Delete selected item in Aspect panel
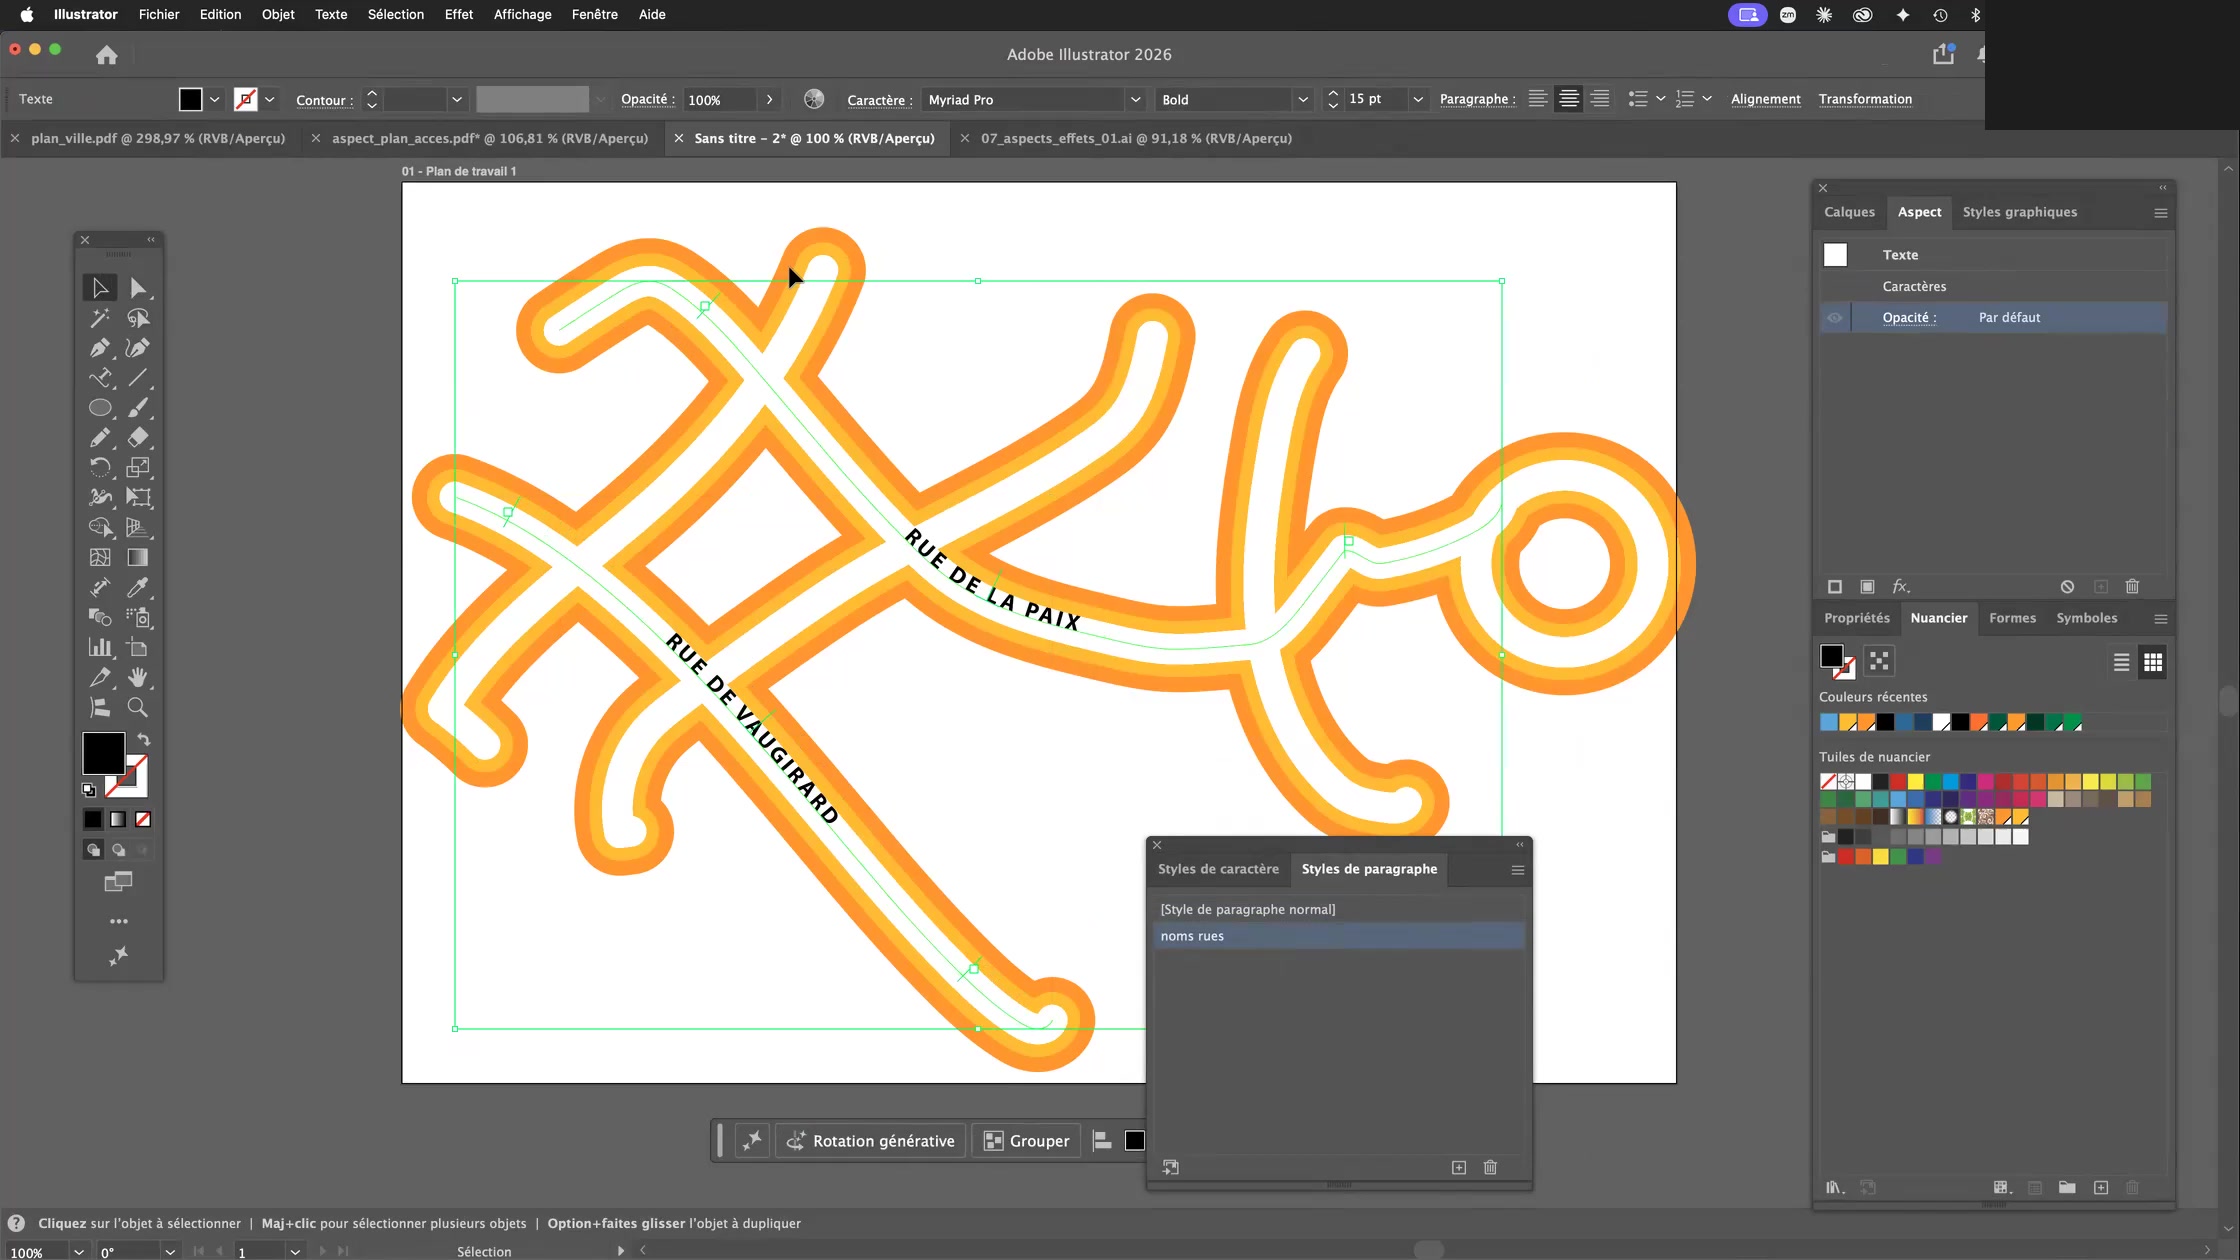 [x=2132, y=587]
